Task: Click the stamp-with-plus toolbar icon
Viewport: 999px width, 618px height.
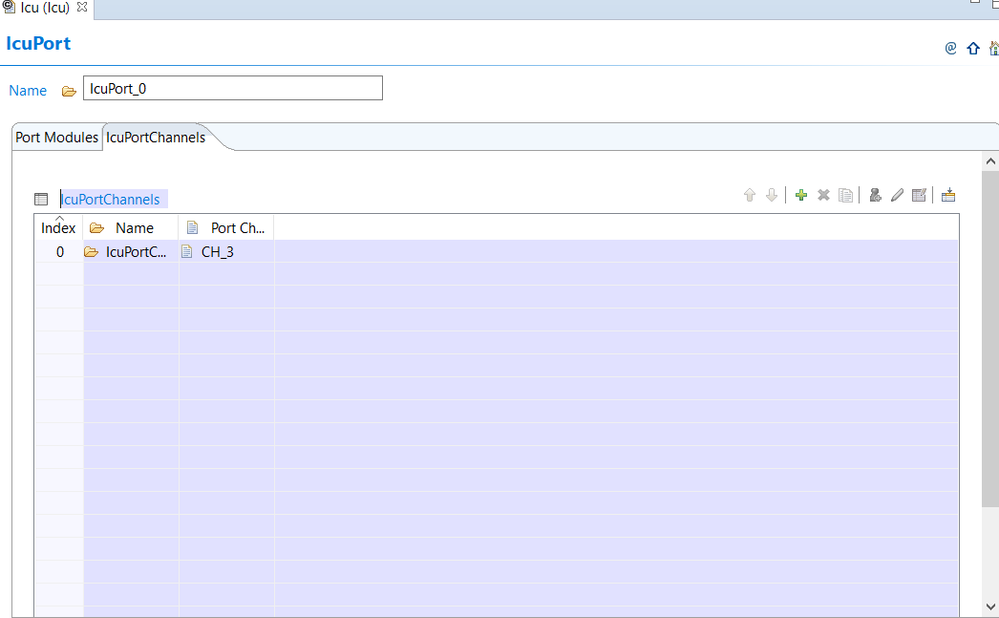Action: click(x=875, y=195)
